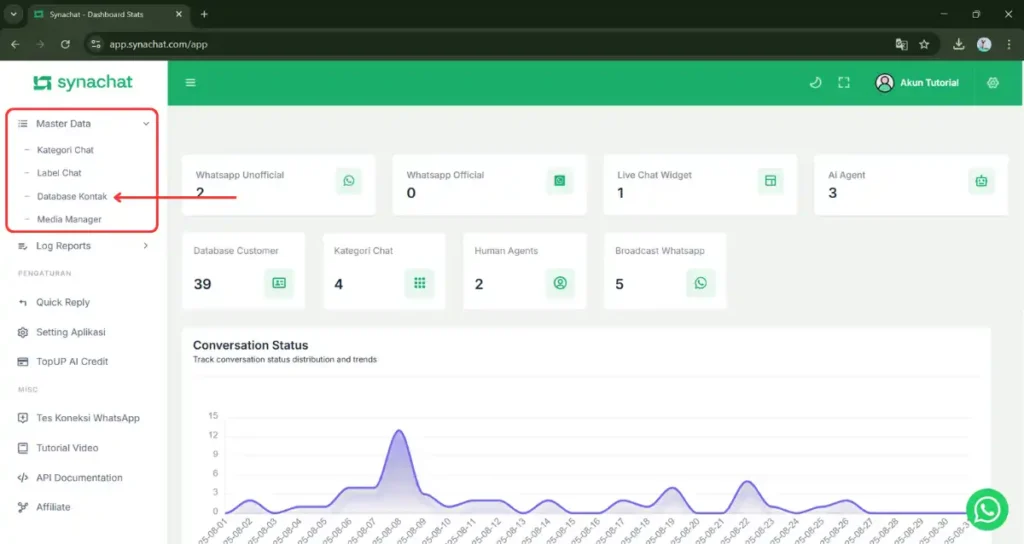Click the Tes Koneksi WhatsApp icon
The width and height of the screenshot is (1024, 544).
pos(23,418)
